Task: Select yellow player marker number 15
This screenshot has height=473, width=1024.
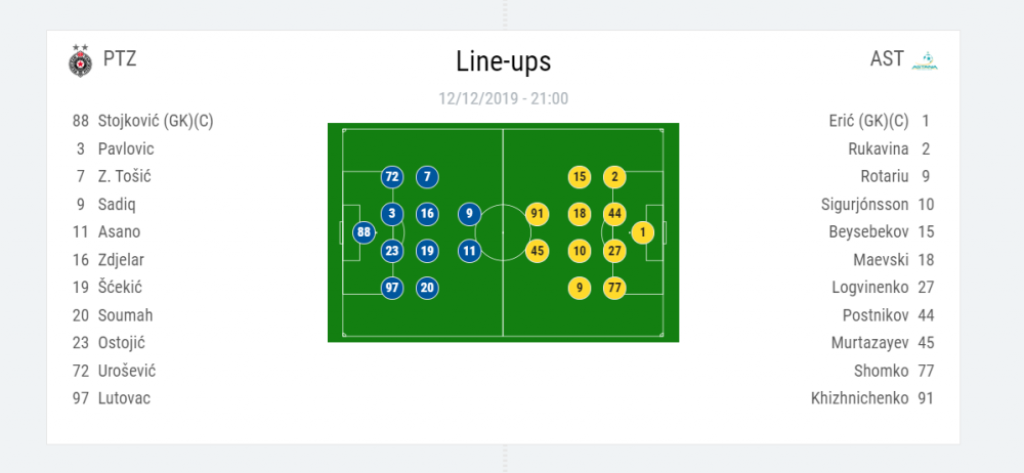Action: (x=579, y=177)
